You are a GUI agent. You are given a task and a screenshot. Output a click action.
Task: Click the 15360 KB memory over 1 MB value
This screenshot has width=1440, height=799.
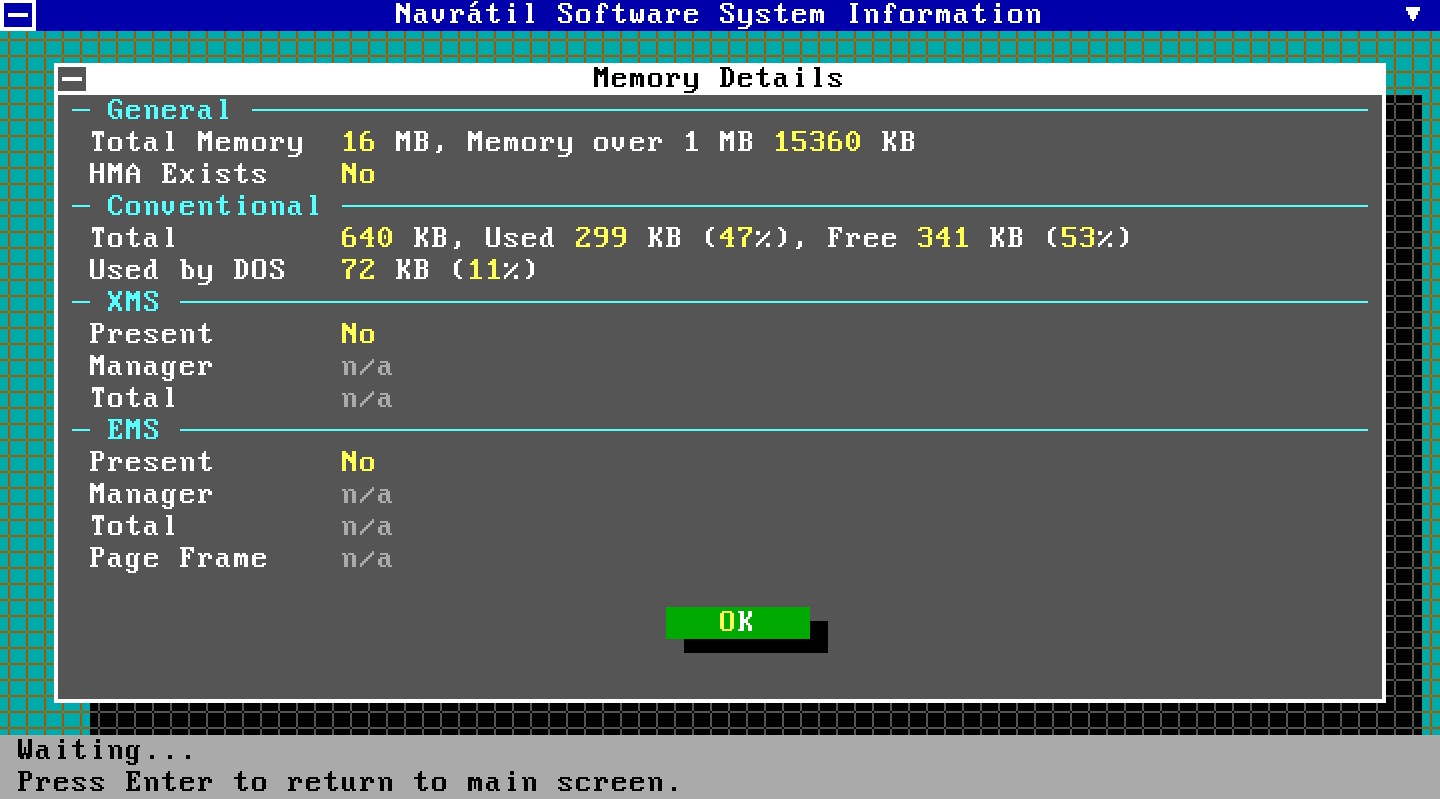[844, 142]
